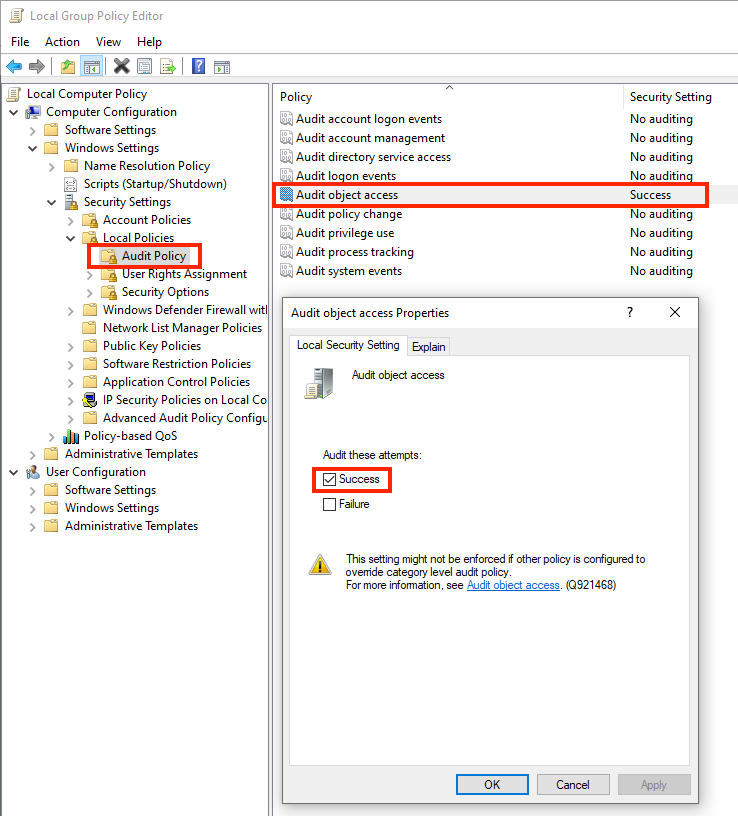Screen dimensions: 738x816
Task: Click the User Configuration icon
Action: [33, 472]
